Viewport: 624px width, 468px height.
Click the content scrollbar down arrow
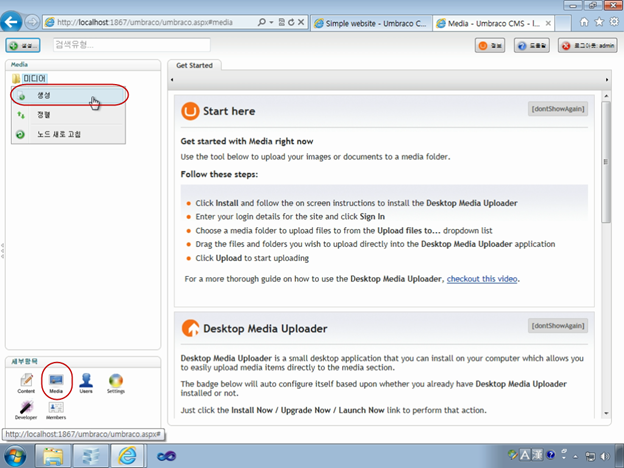(606, 413)
